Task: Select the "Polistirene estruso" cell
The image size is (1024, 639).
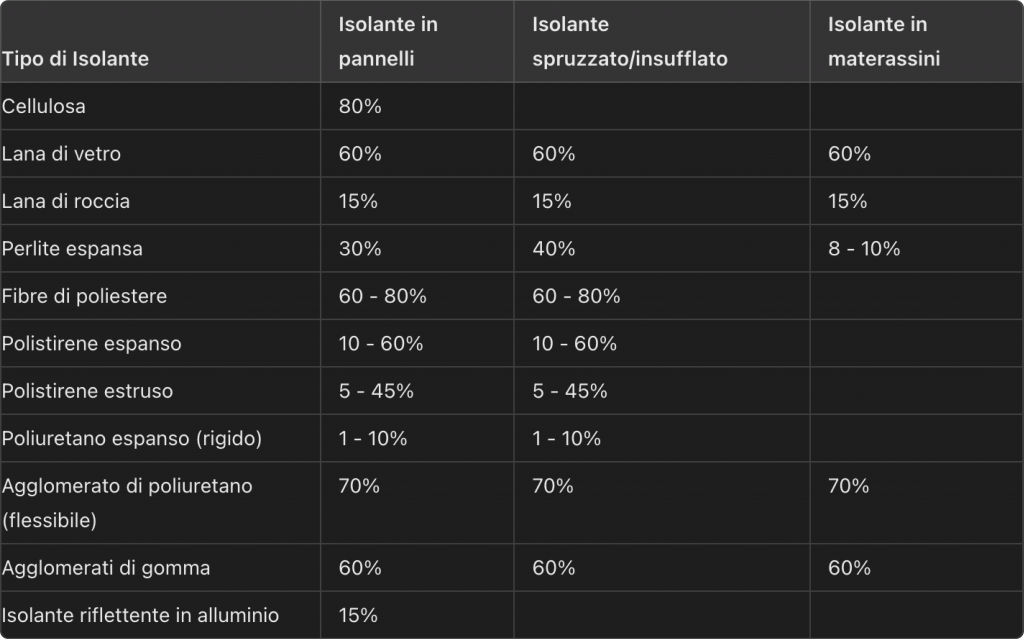Action: coord(88,391)
